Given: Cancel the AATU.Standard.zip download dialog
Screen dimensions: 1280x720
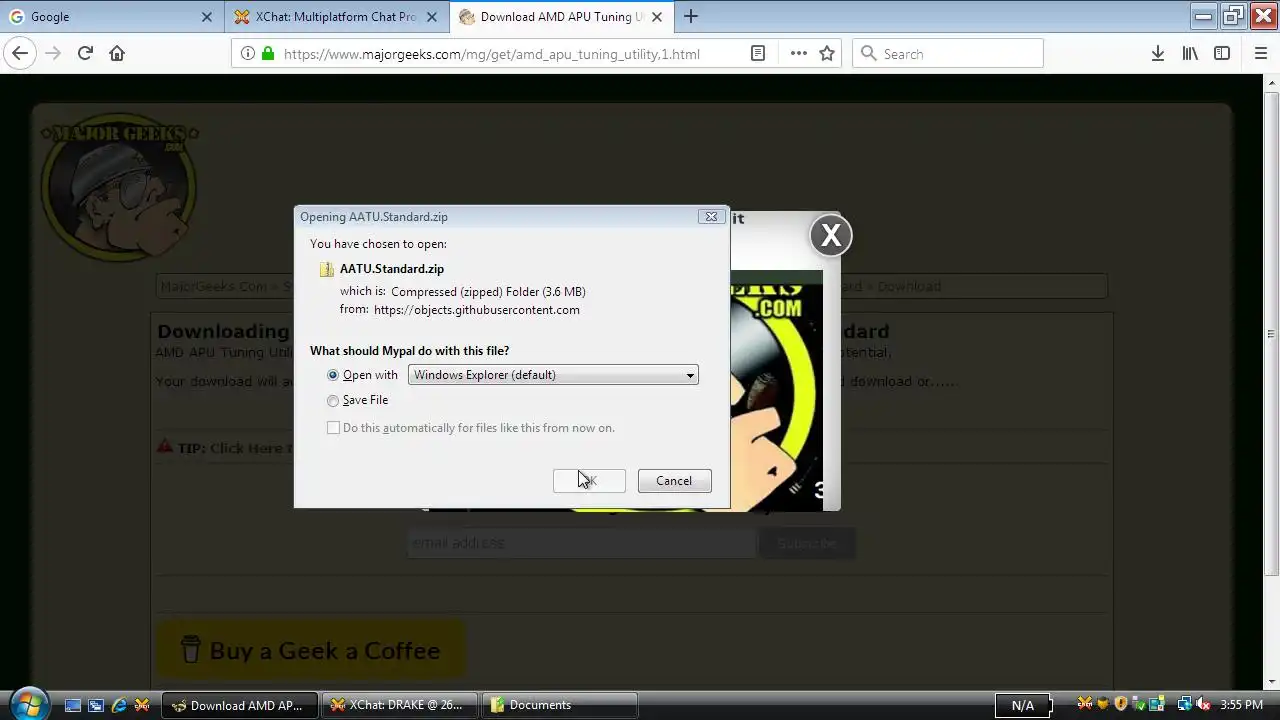Looking at the screenshot, I should coord(674,481).
